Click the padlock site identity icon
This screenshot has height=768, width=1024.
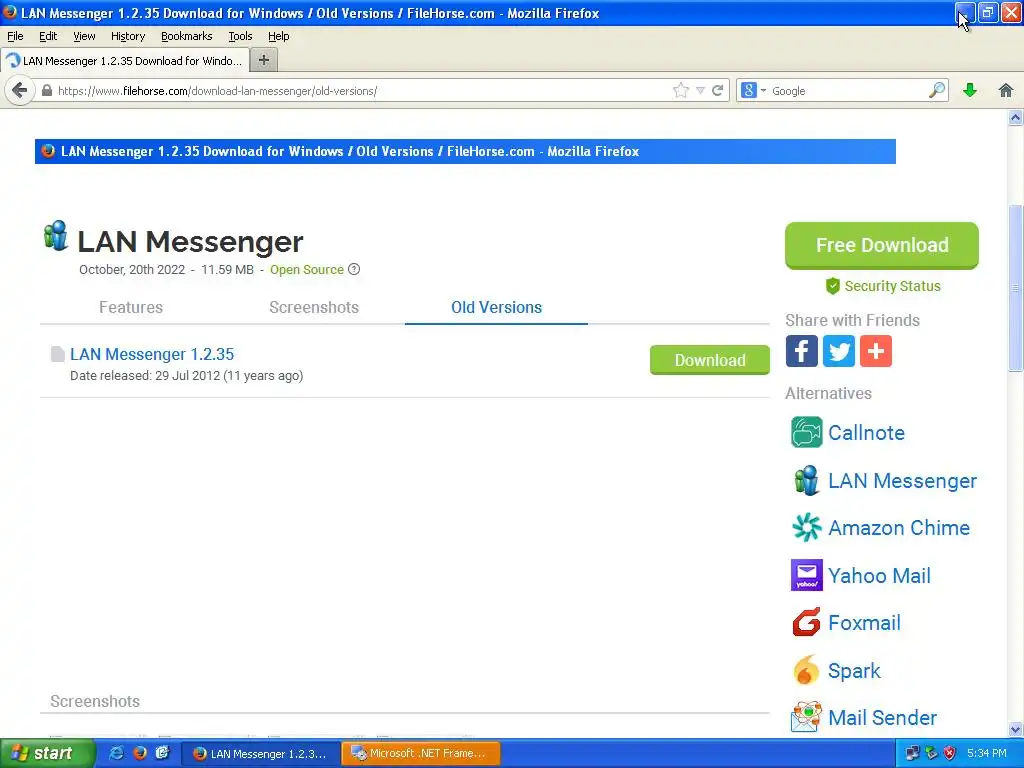(x=47, y=90)
